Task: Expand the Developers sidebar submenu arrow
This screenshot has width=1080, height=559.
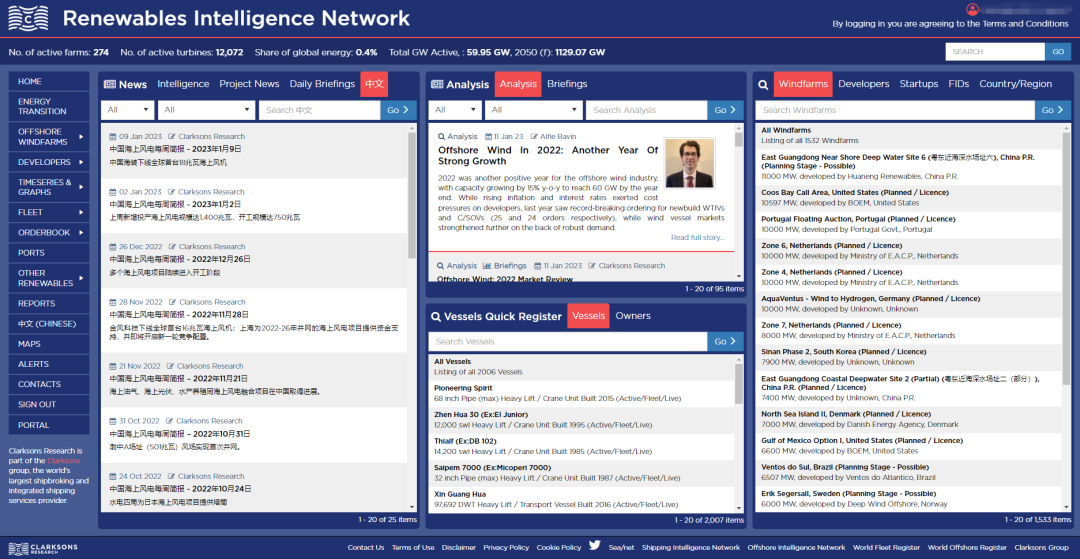Action: coord(81,162)
